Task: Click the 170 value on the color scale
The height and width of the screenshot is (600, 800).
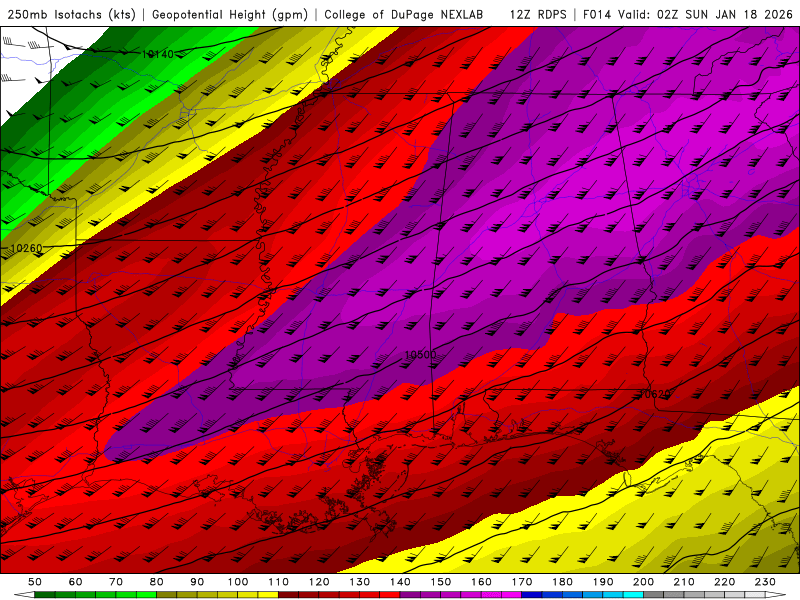Action: pyautogui.click(x=522, y=582)
